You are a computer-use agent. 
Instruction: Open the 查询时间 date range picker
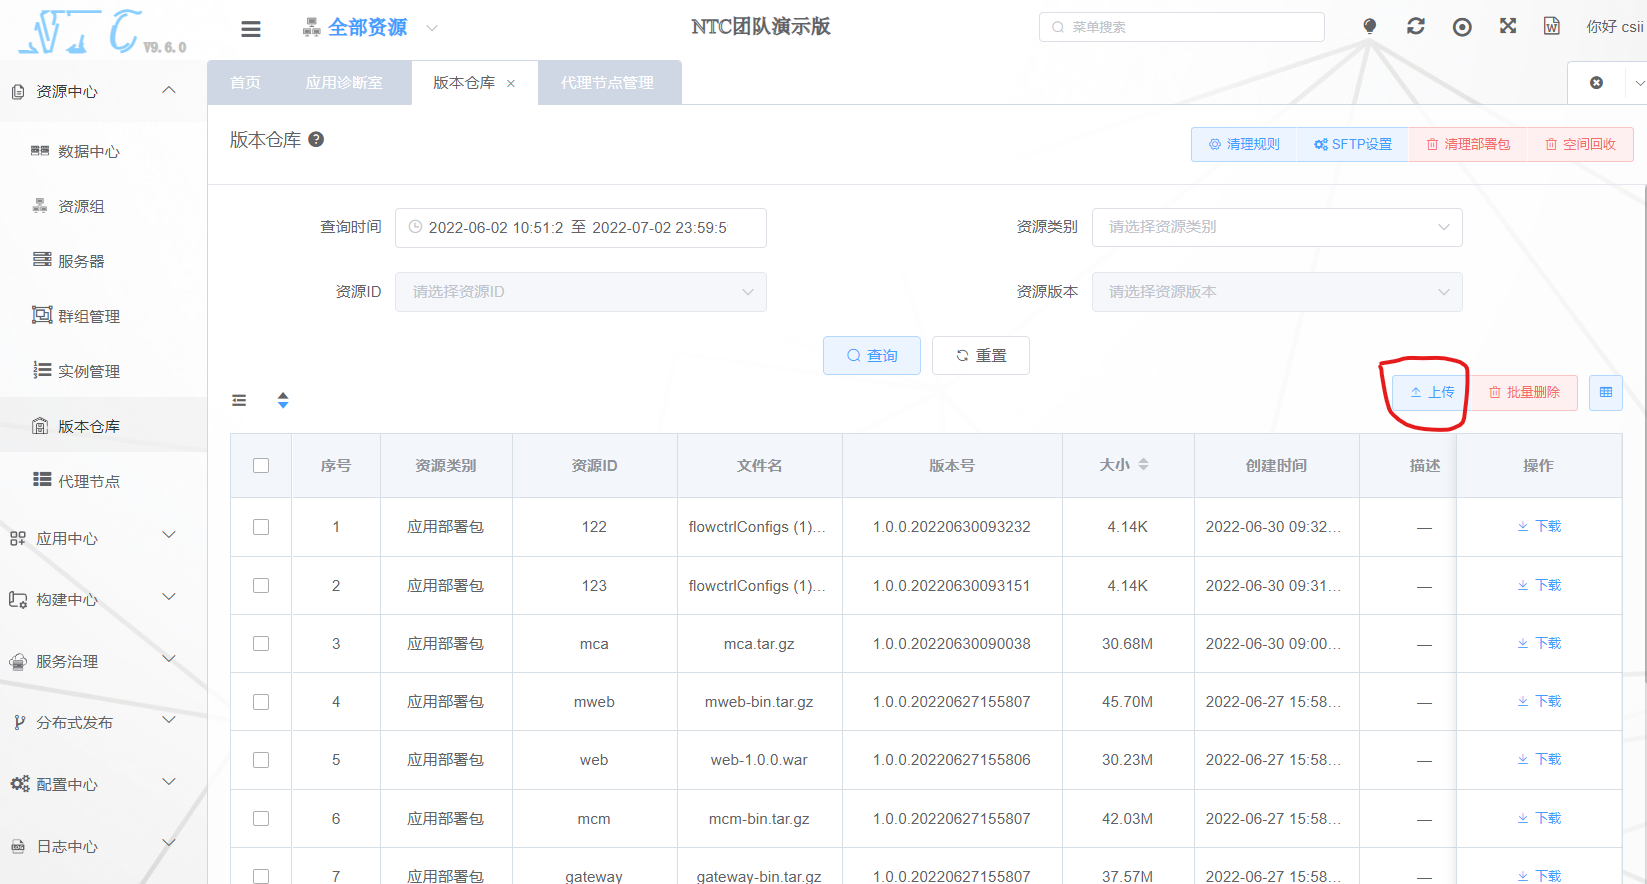click(581, 228)
